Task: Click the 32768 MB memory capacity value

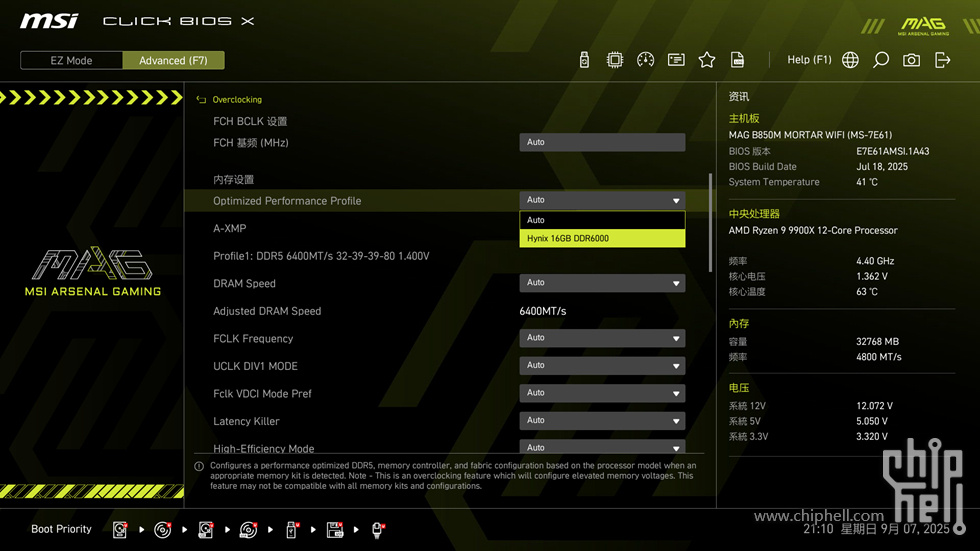Action: click(x=878, y=342)
